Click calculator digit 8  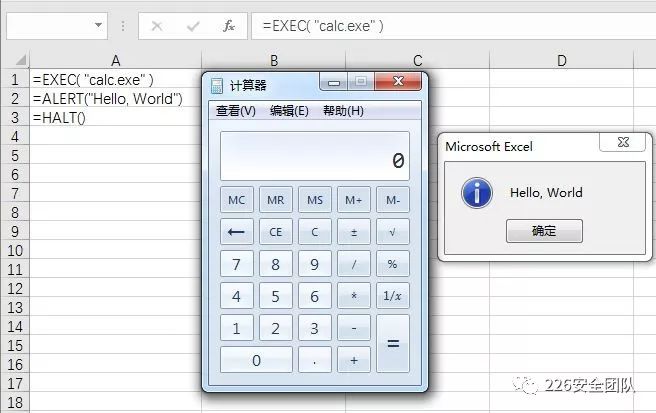pyautogui.click(x=276, y=264)
